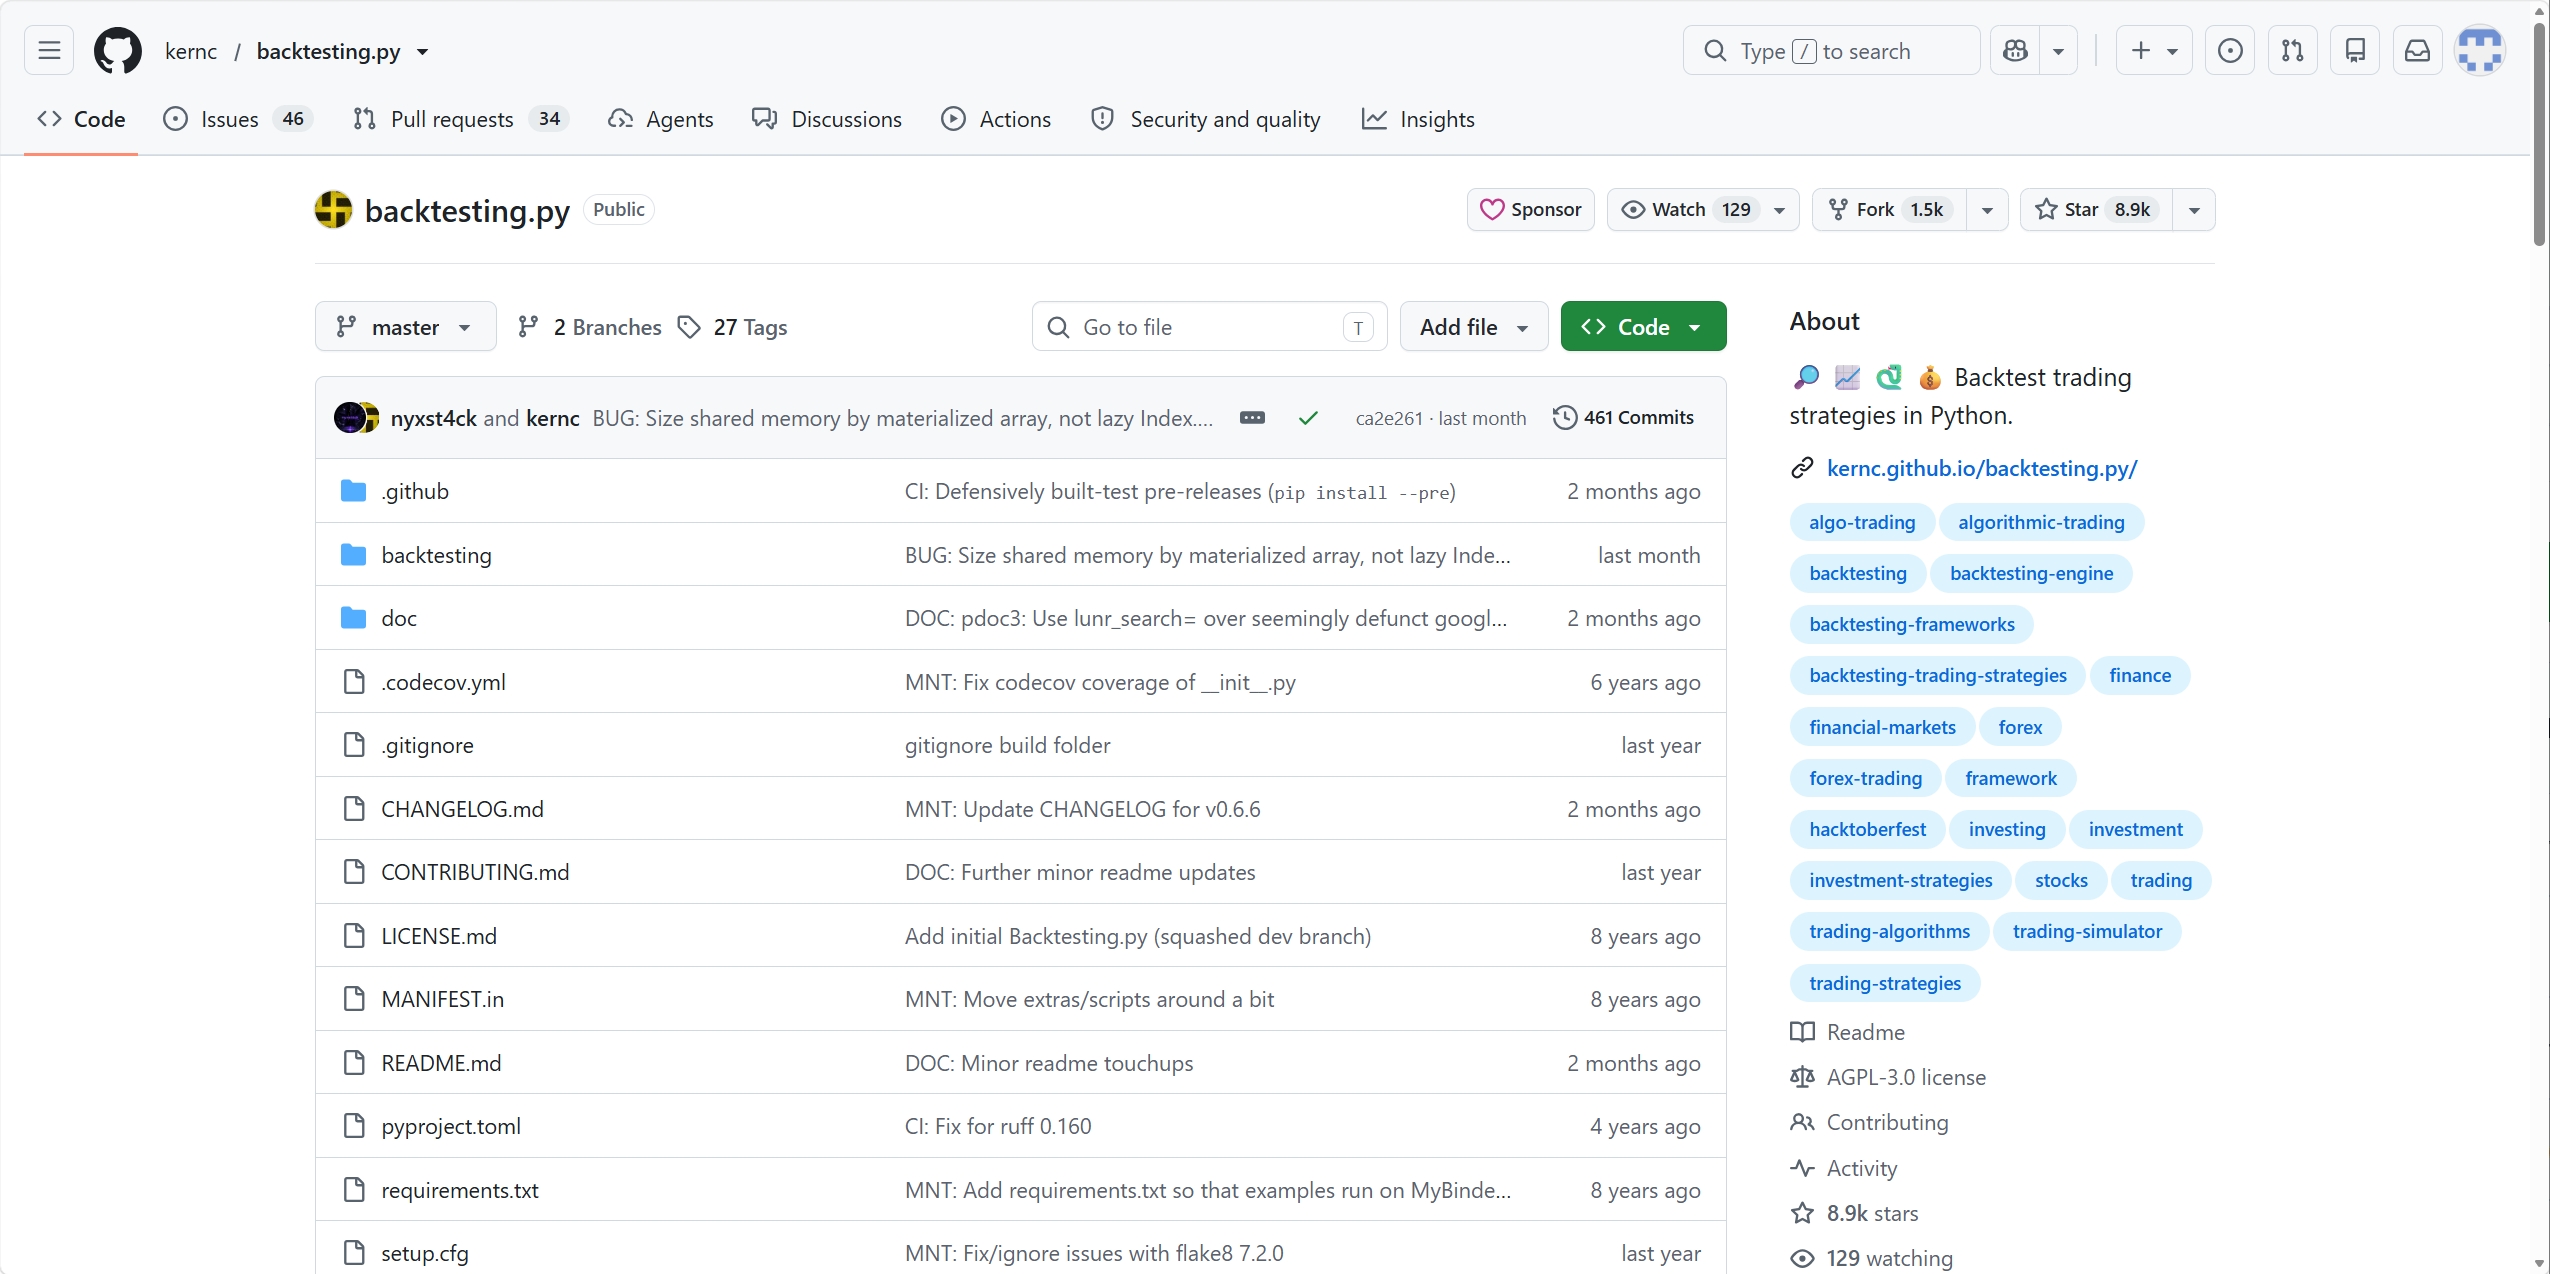The width and height of the screenshot is (2550, 1274).
Task: Click the Activity pulse icon
Action: point(1802,1168)
